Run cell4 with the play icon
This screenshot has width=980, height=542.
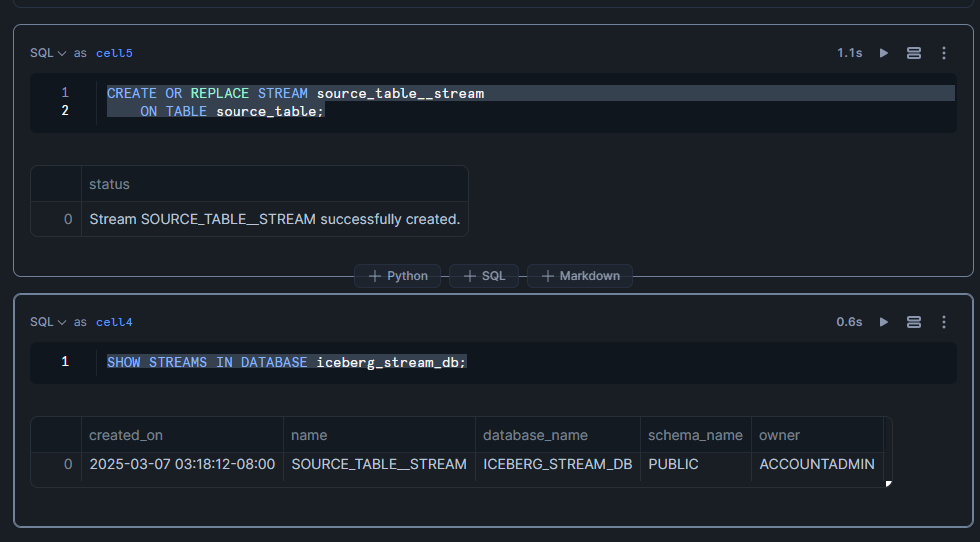[x=884, y=322]
